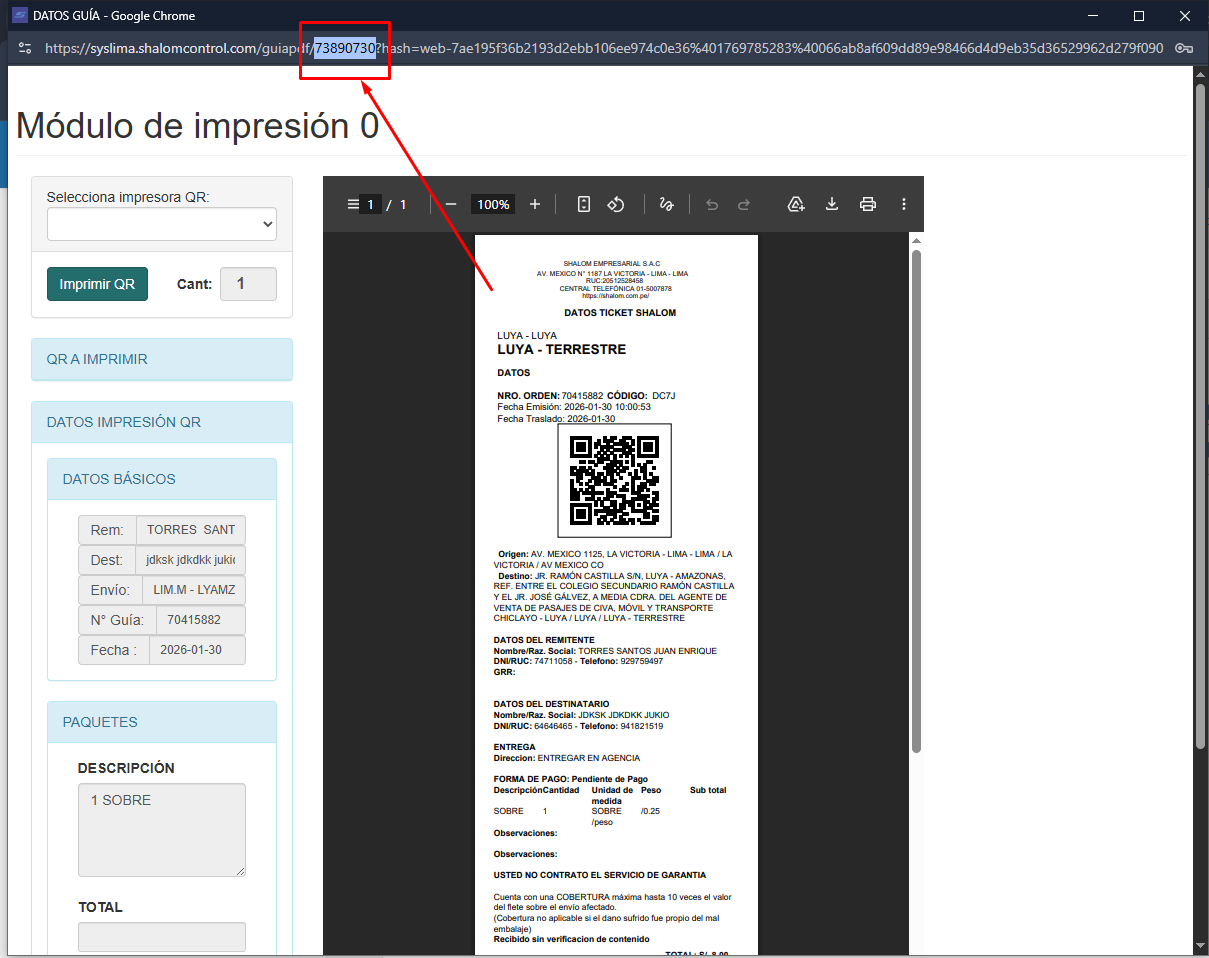Viewport: 1209px width, 958px height.
Task: Click the Cant quantity input field
Action: (248, 284)
